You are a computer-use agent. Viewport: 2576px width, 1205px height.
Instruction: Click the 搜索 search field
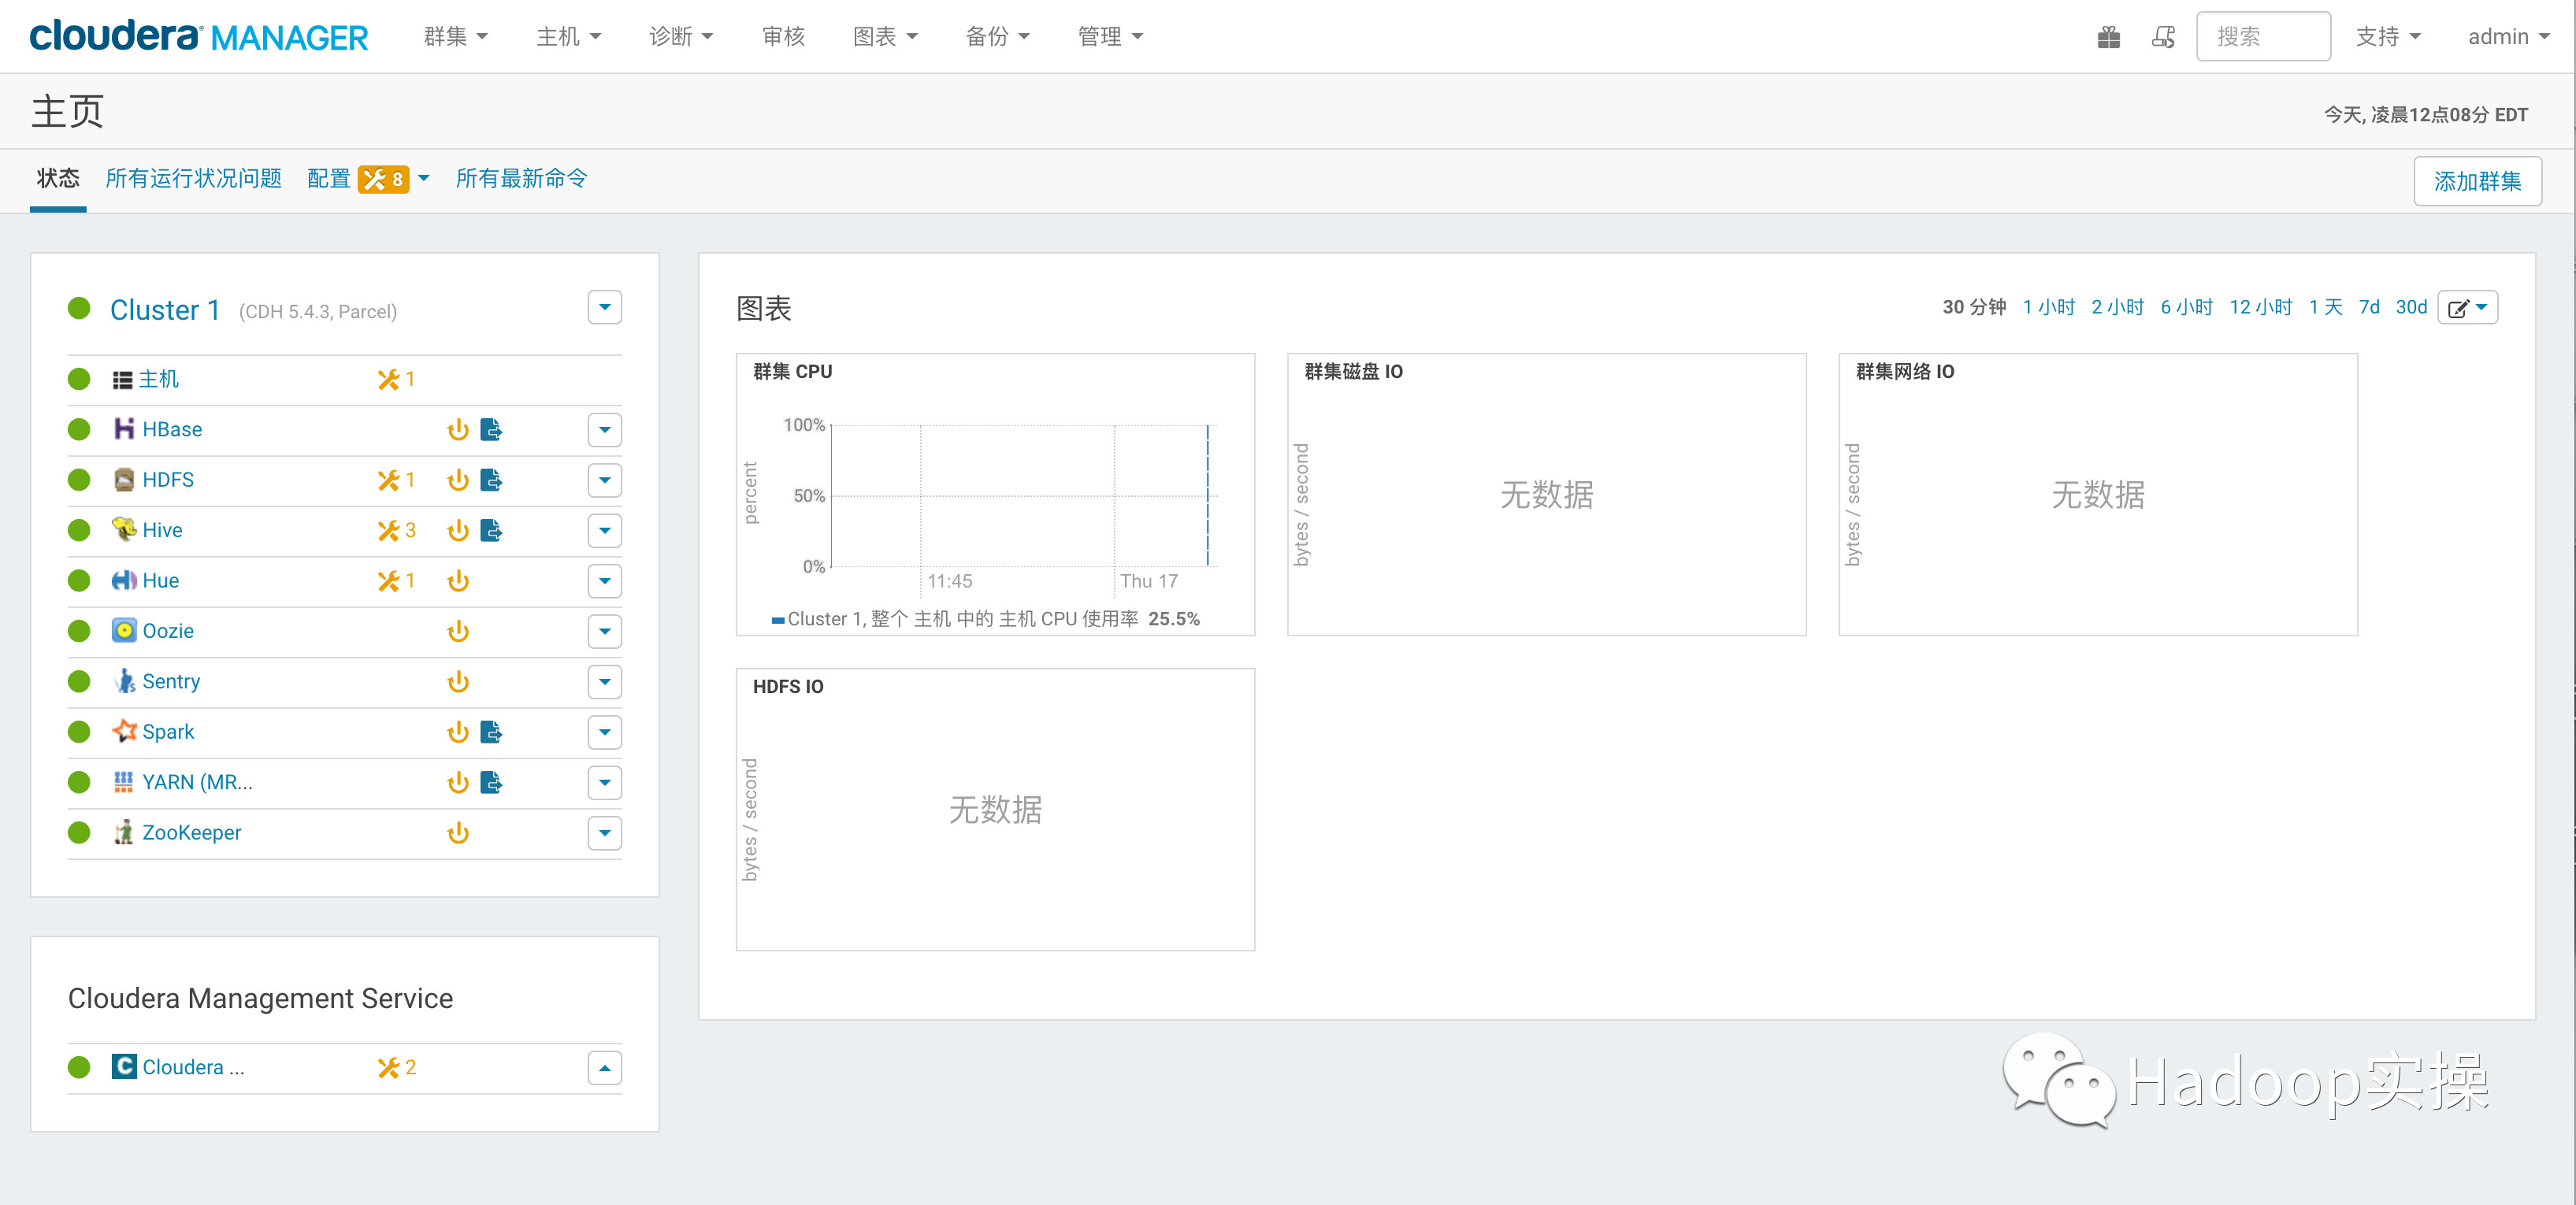pos(2263,37)
